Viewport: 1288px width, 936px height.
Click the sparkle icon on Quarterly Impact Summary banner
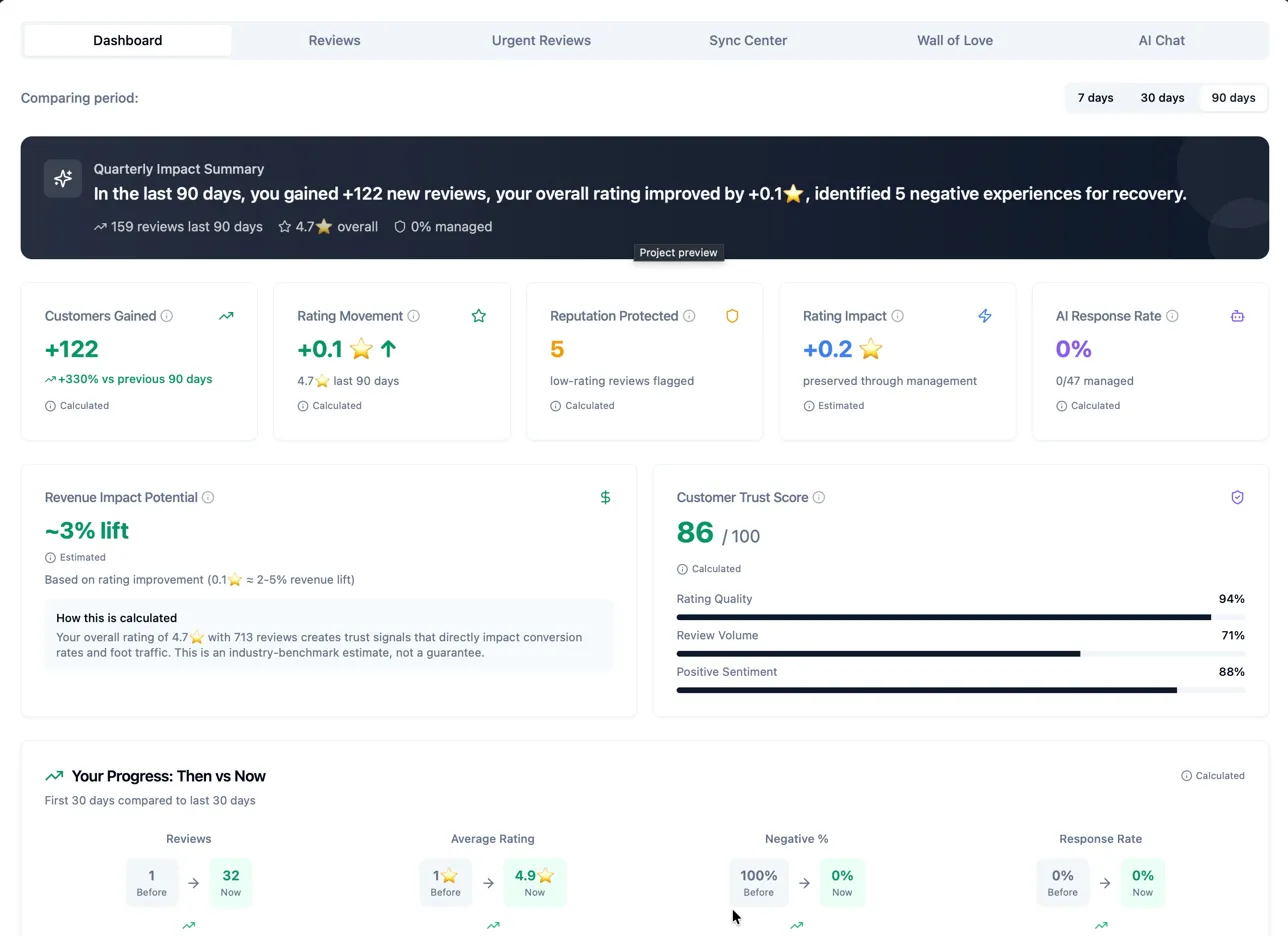click(x=62, y=179)
